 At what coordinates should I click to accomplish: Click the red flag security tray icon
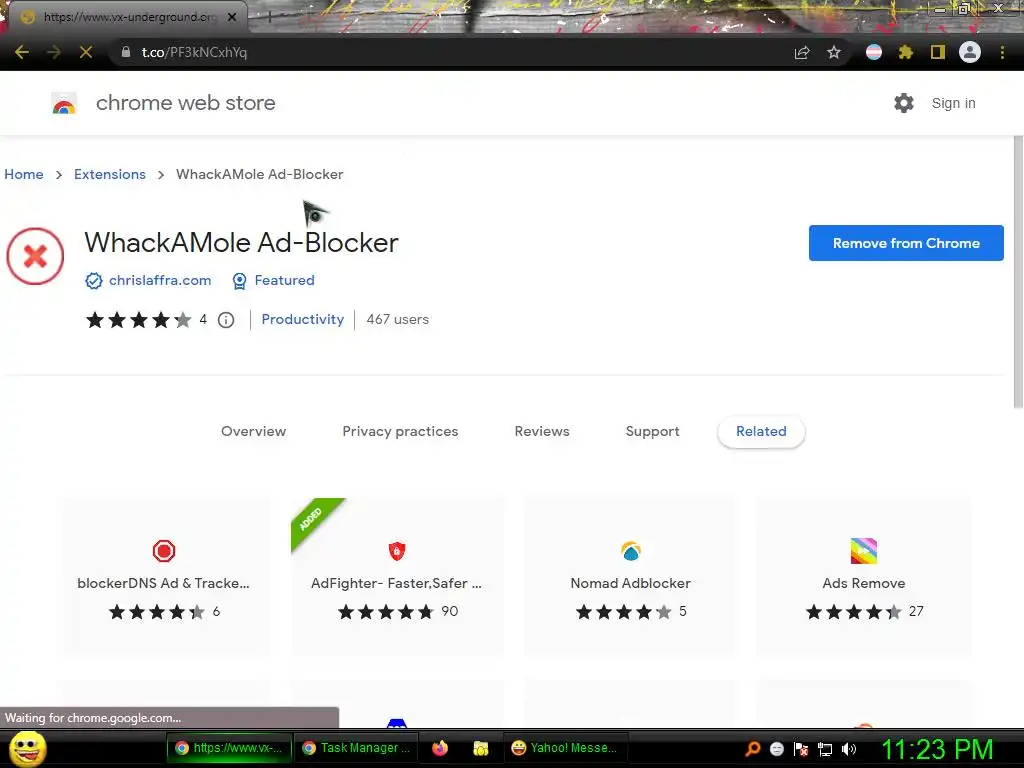click(x=801, y=749)
